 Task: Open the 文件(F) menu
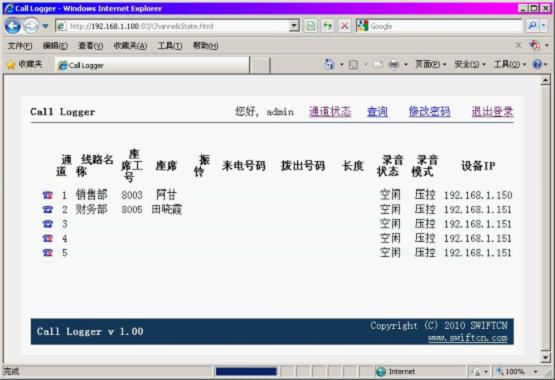[x=20, y=46]
